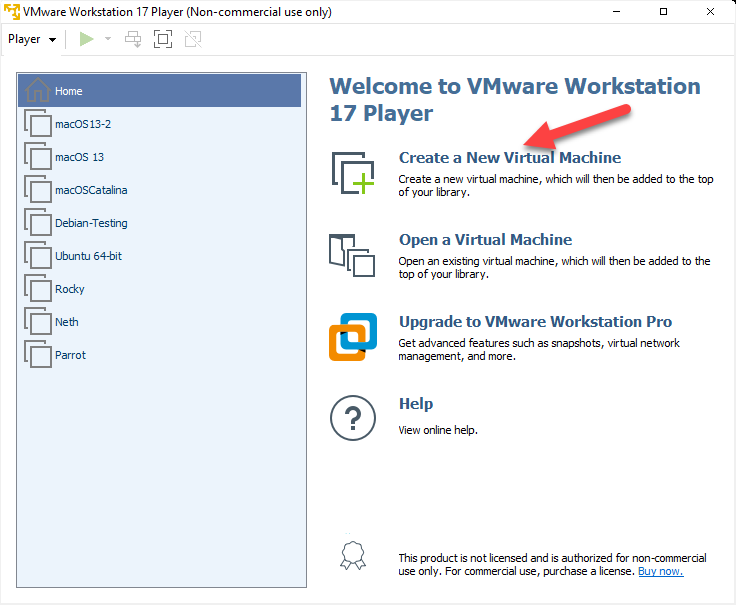Viewport: 736px width, 605px height.
Task: Click the Create a New Virtual Machine icon
Action: [x=352, y=172]
